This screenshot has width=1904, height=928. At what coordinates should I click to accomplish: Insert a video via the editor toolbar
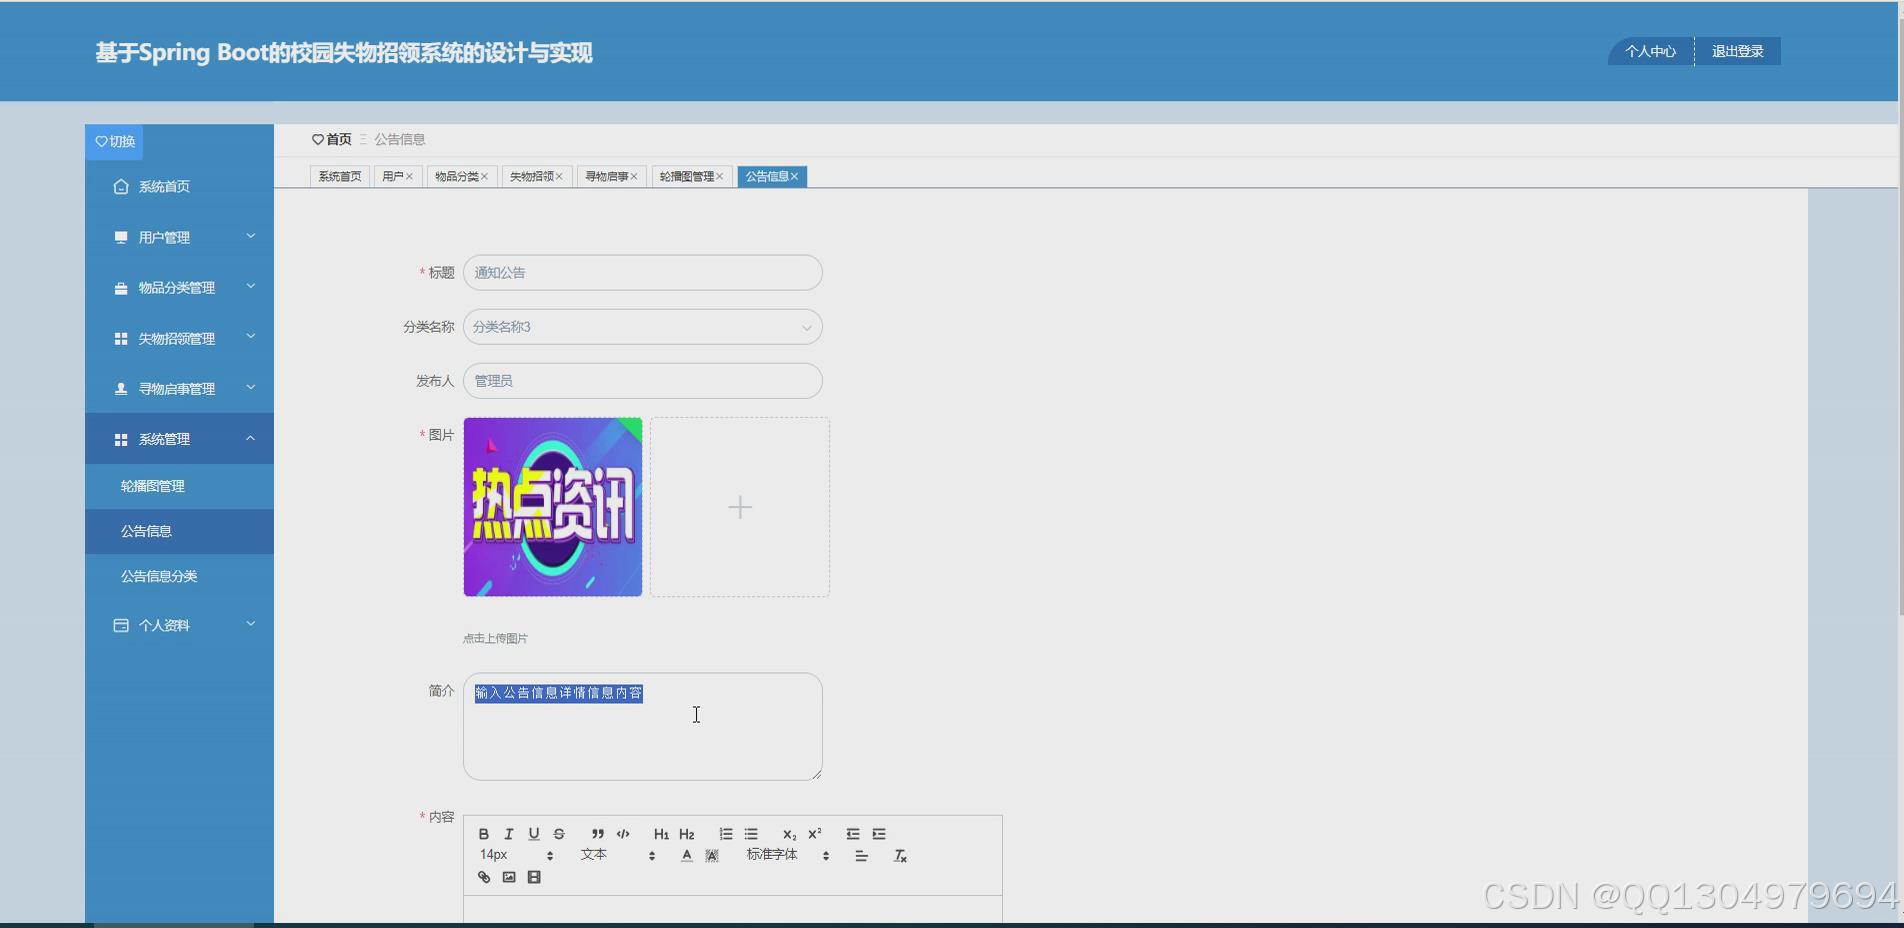click(534, 877)
